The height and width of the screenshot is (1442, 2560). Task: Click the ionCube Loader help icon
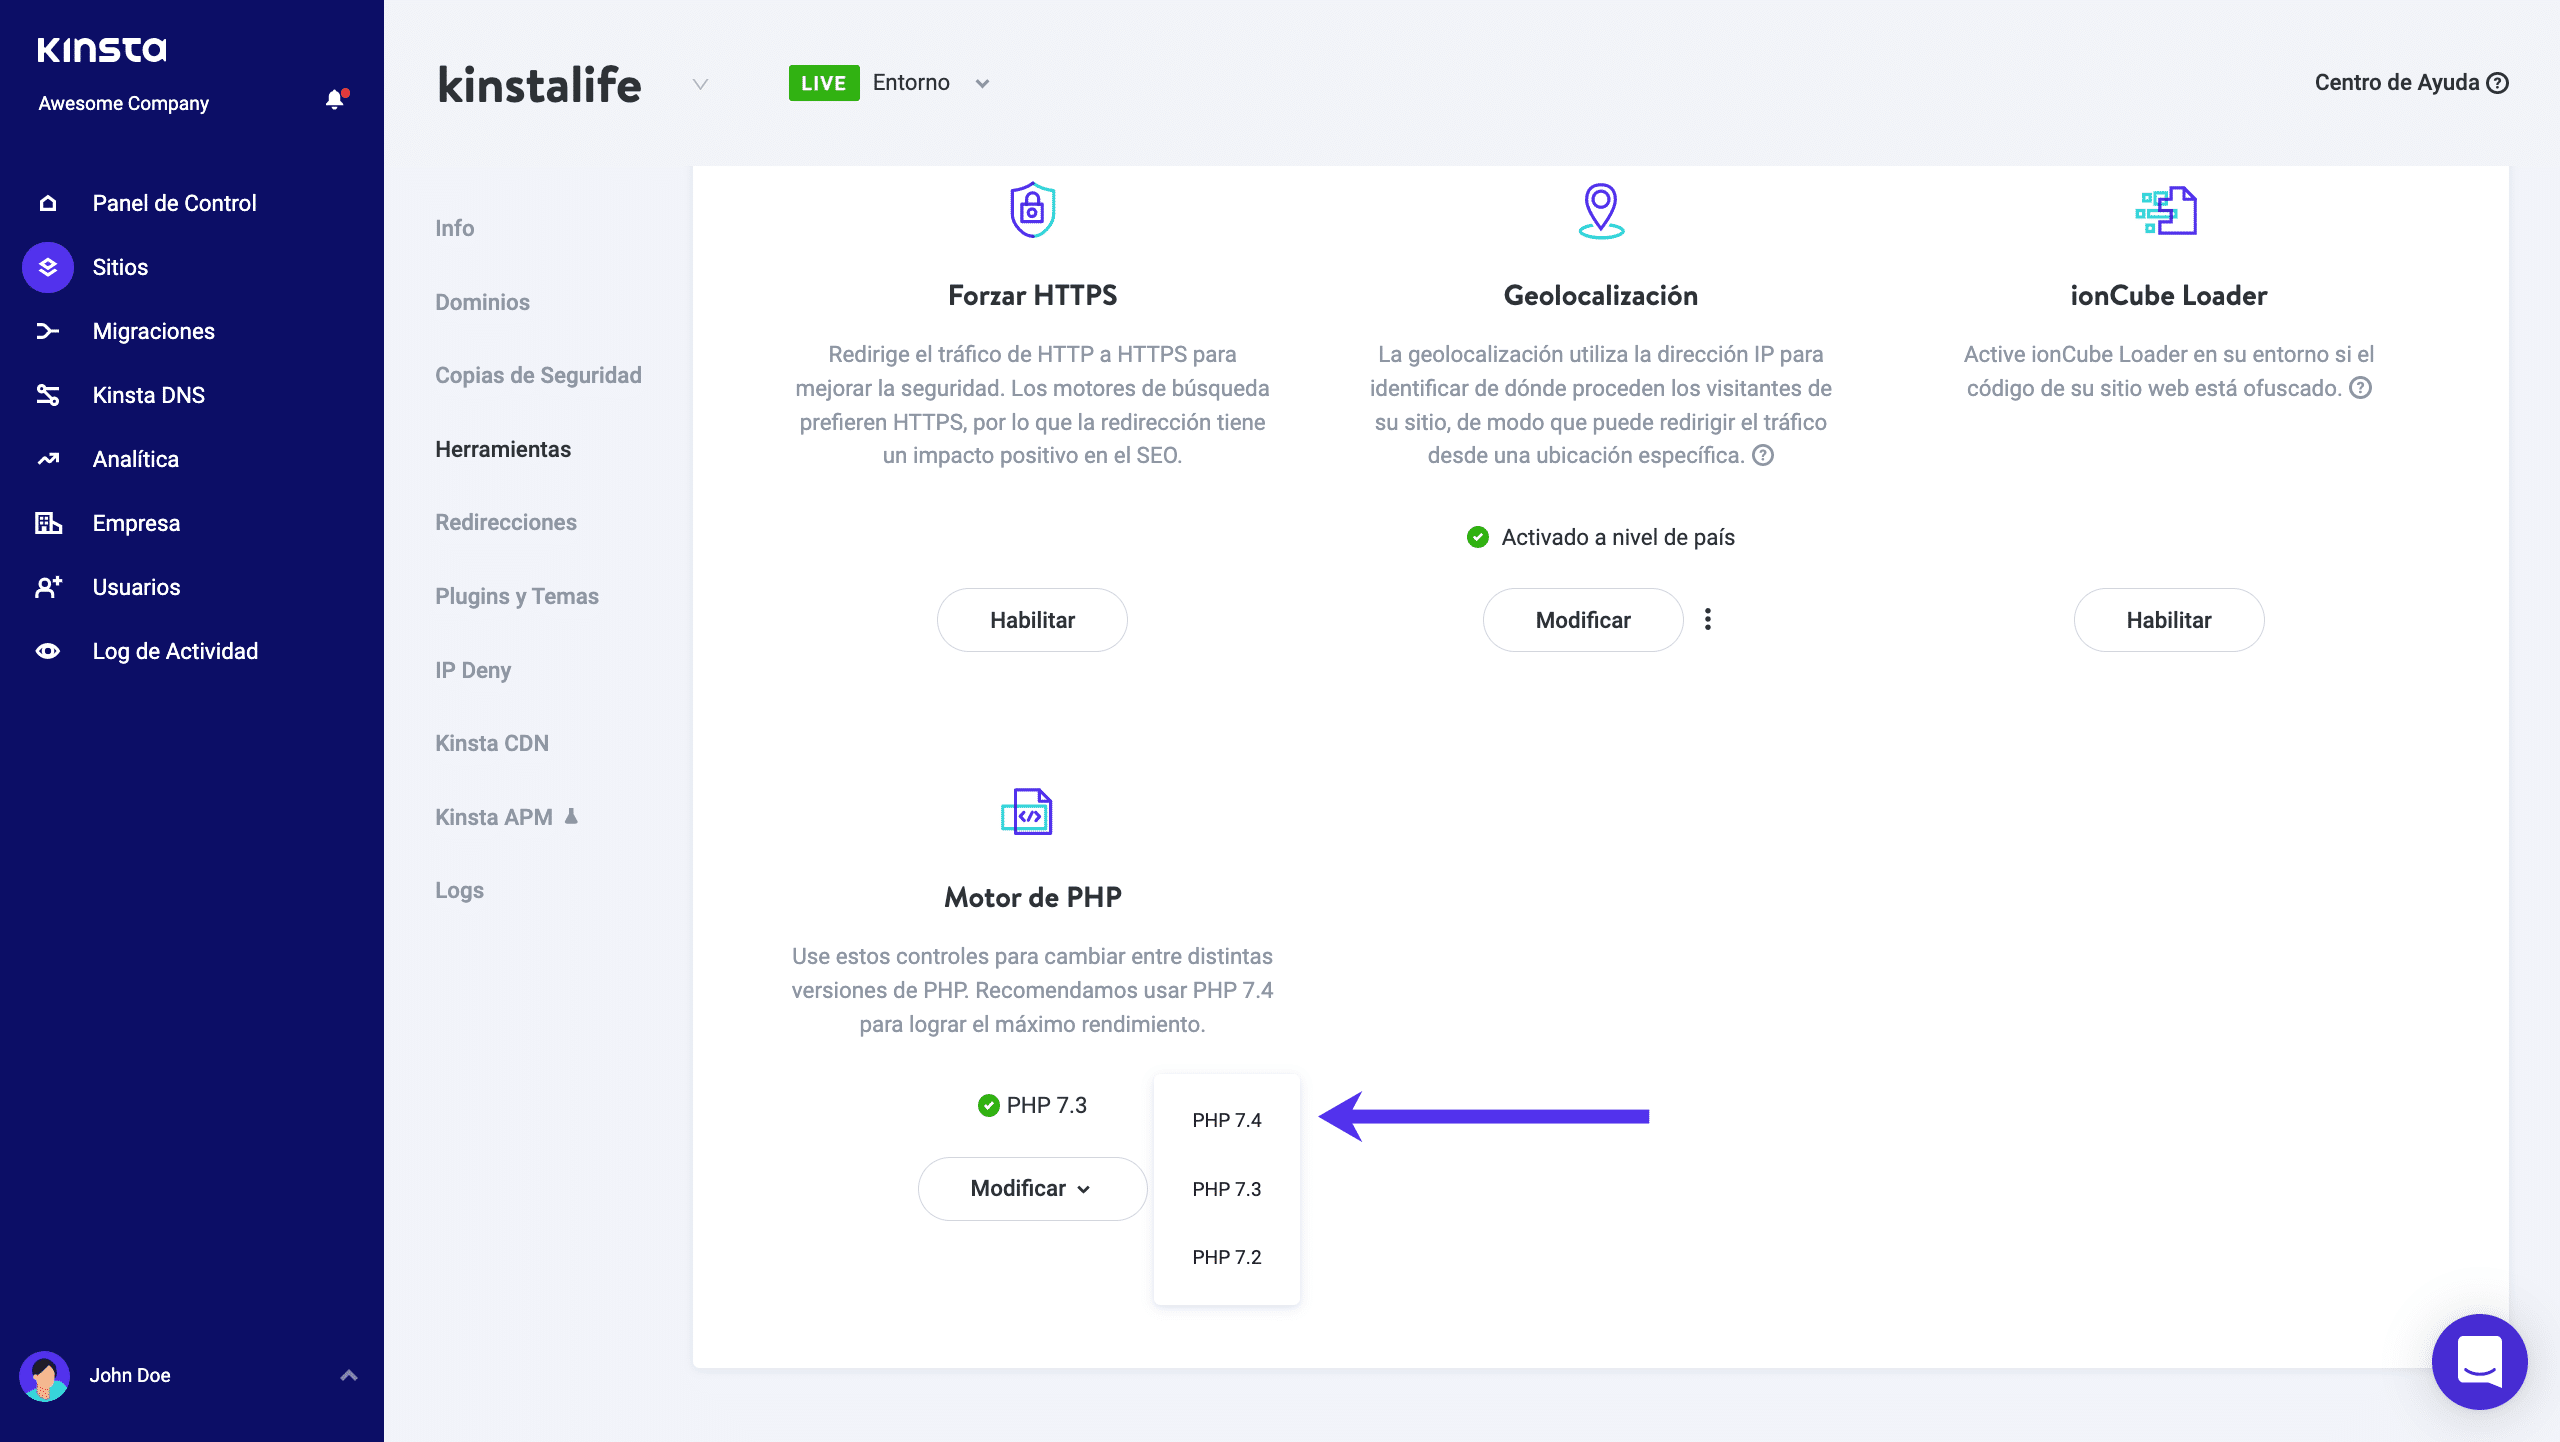click(2361, 388)
